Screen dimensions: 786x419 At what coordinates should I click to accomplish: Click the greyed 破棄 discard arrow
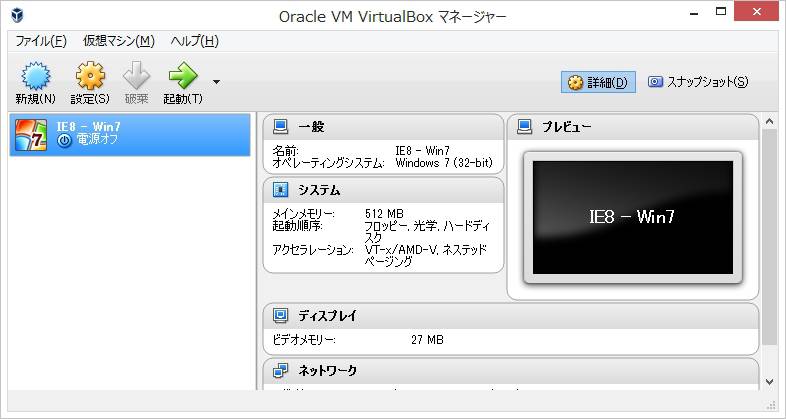pos(136,76)
